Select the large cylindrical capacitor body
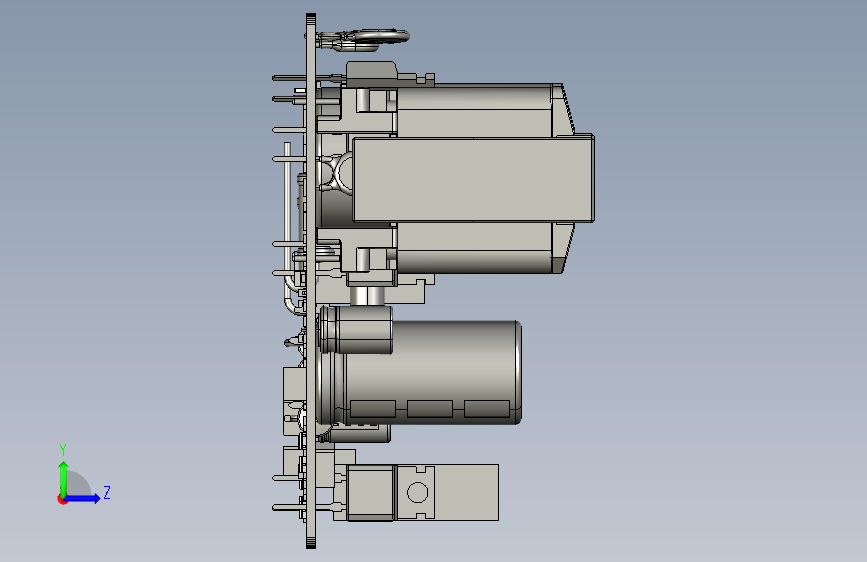Image resolution: width=867 pixels, height=562 pixels. point(429,372)
